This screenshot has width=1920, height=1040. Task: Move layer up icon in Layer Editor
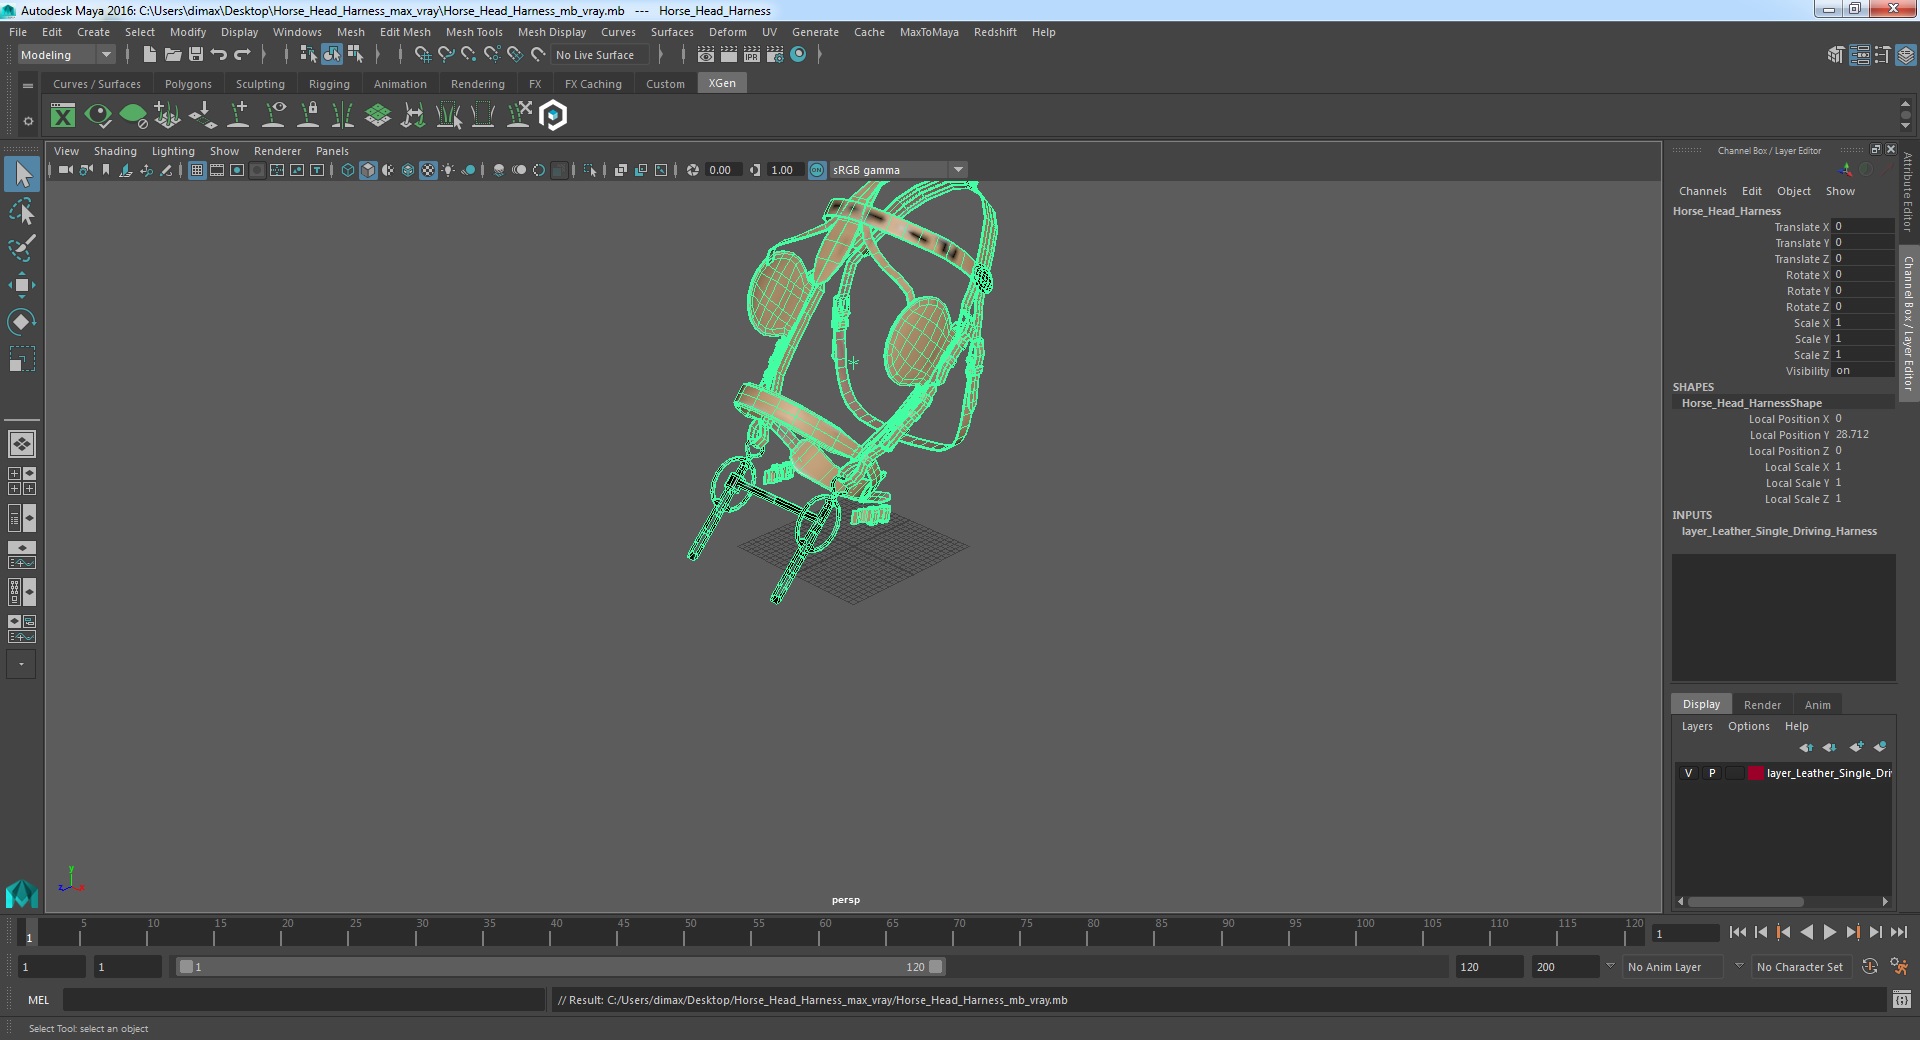pos(1806,747)
